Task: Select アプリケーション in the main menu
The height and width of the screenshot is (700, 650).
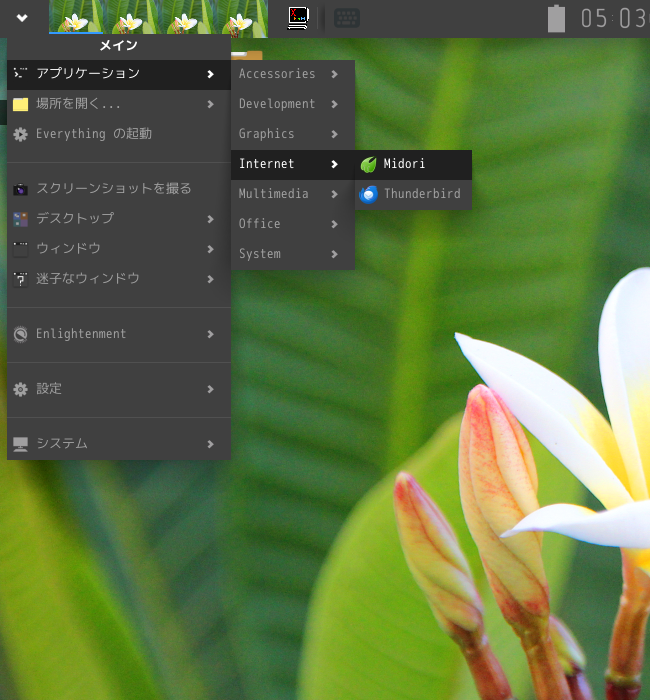Action: point(119,75)
